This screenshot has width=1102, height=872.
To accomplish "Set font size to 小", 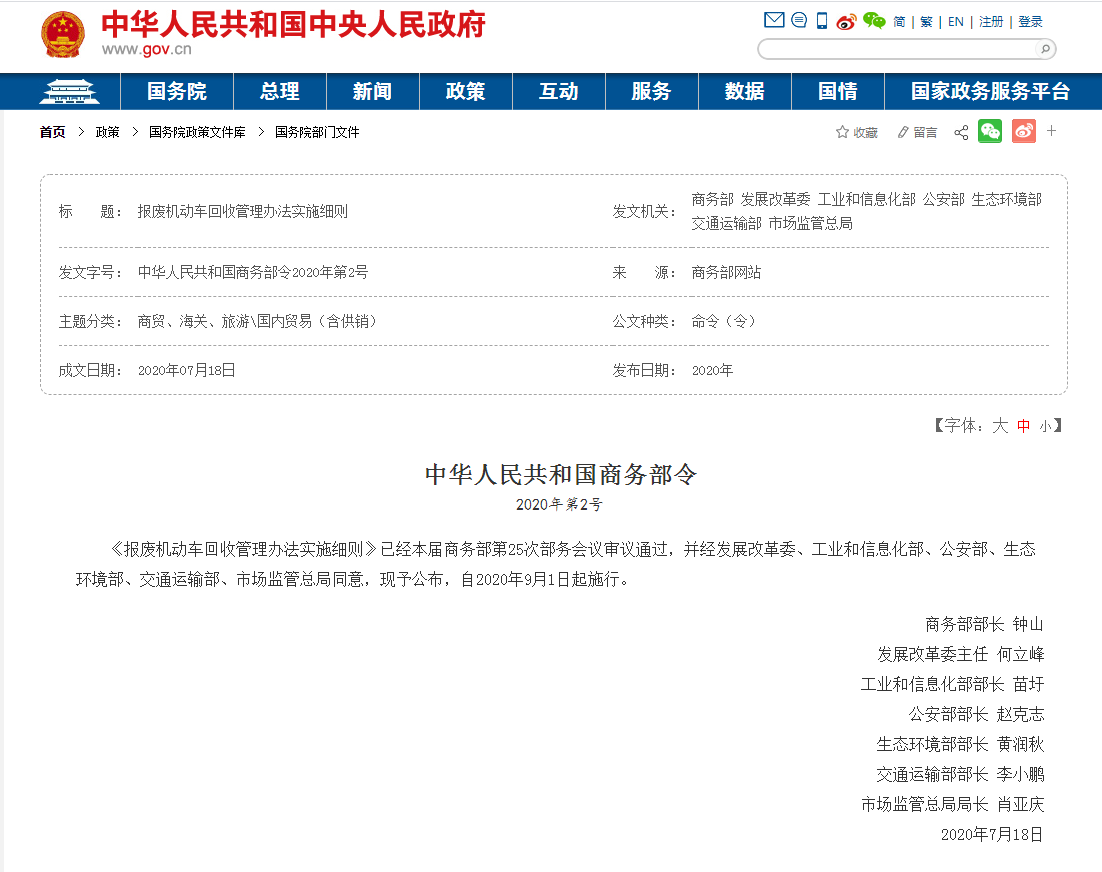I will click(x=1046, y=427).
